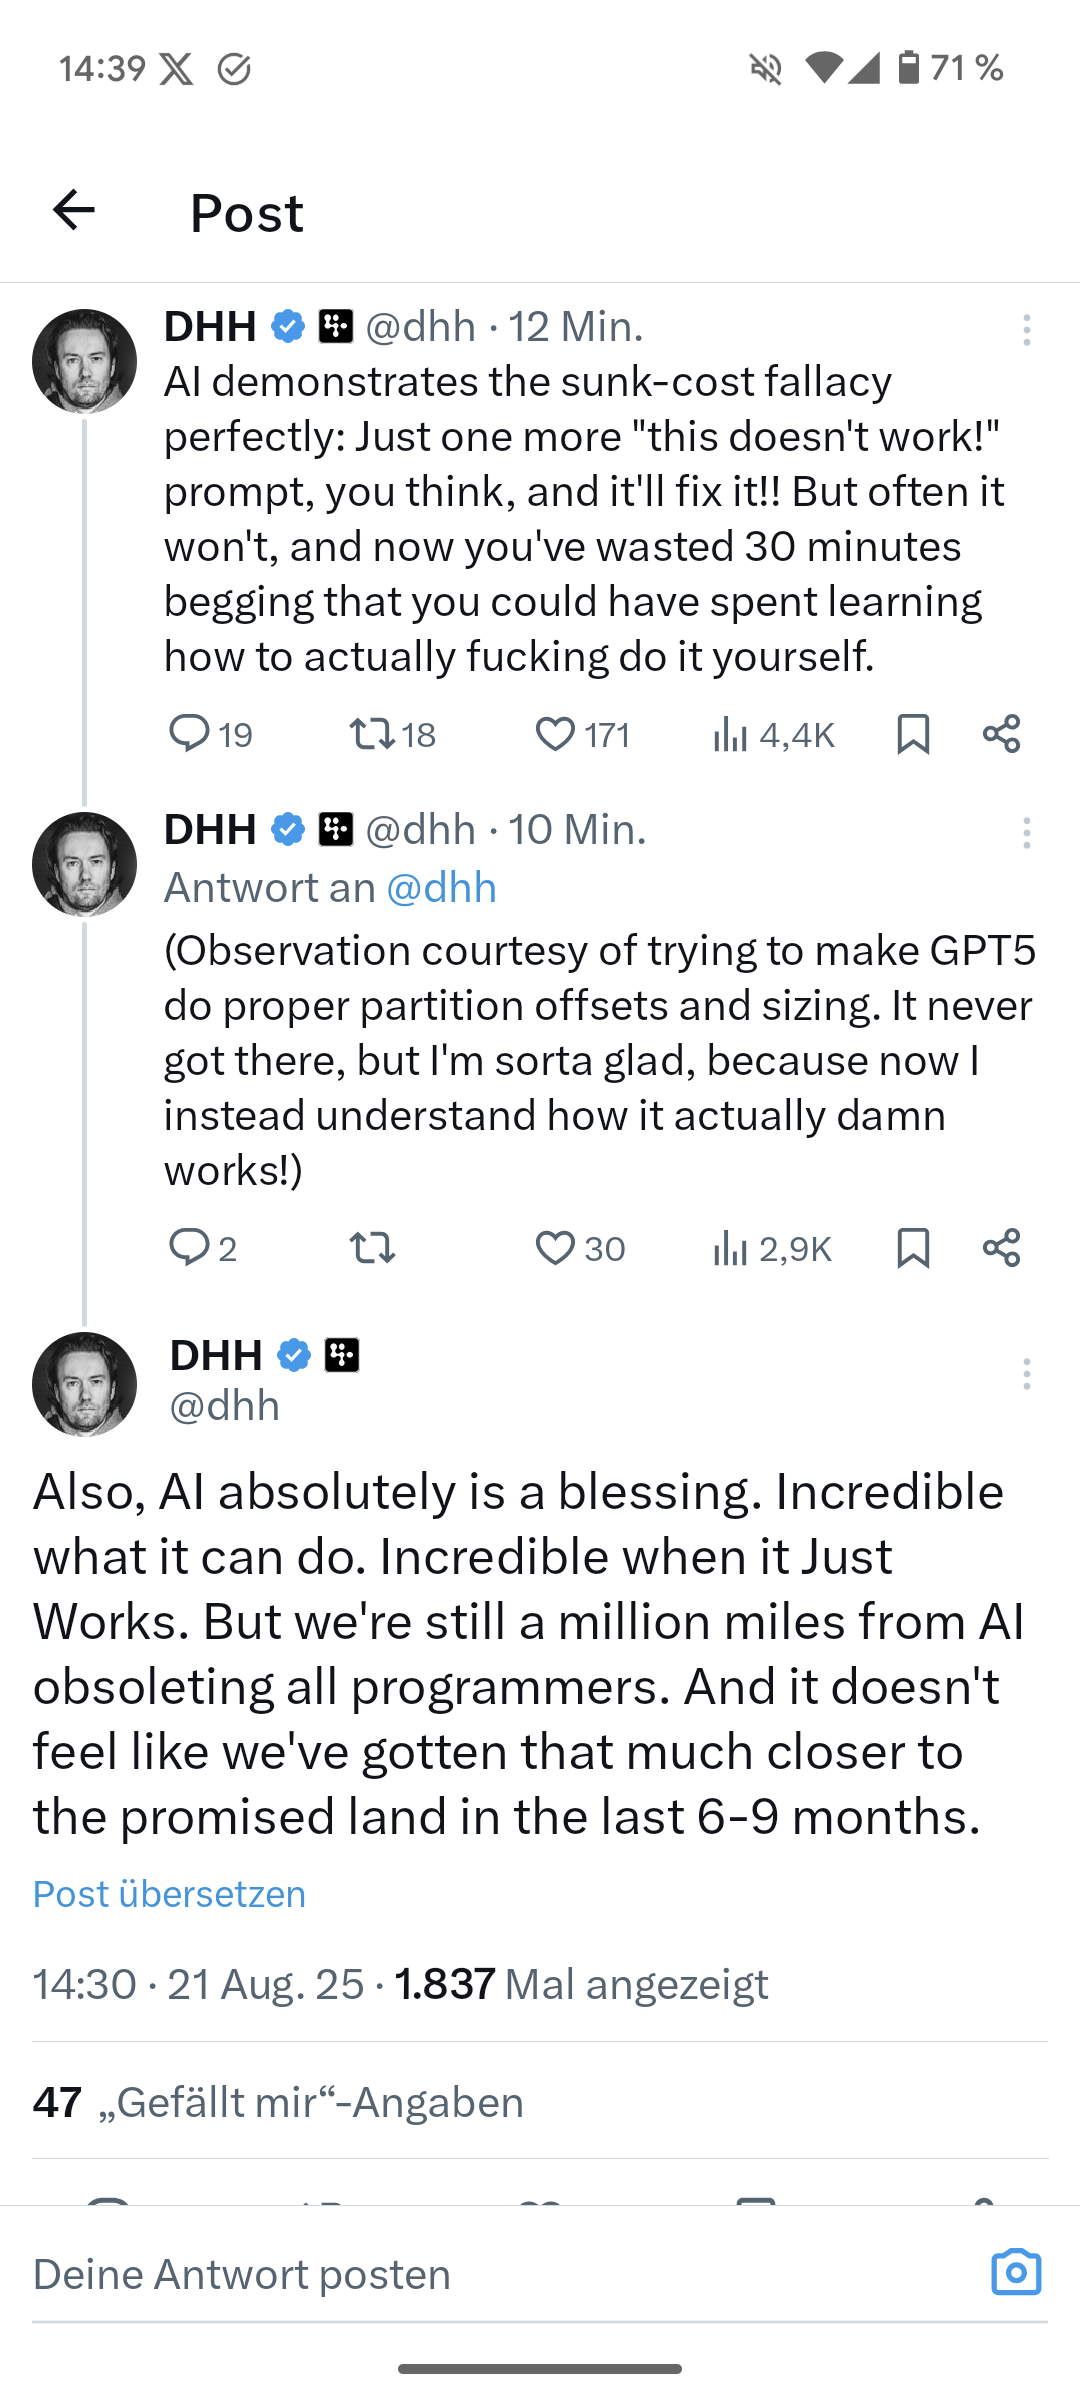Open more options for the 12 Min. post
The height and width of the screenshot is (2400, 1080).
coord(1026,330)
